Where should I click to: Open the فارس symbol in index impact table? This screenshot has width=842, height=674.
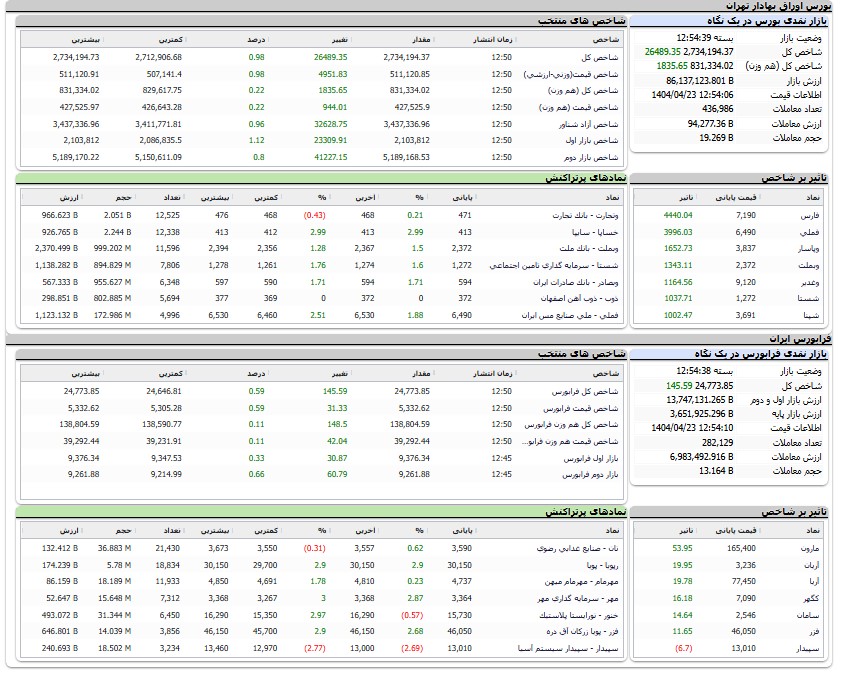pos(810,215)
